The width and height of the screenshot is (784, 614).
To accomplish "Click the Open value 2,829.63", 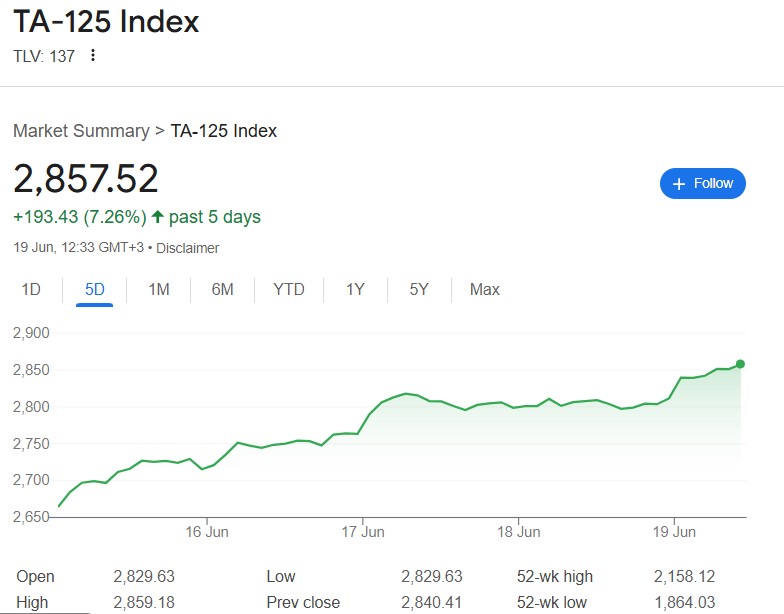I will (144, 576).
